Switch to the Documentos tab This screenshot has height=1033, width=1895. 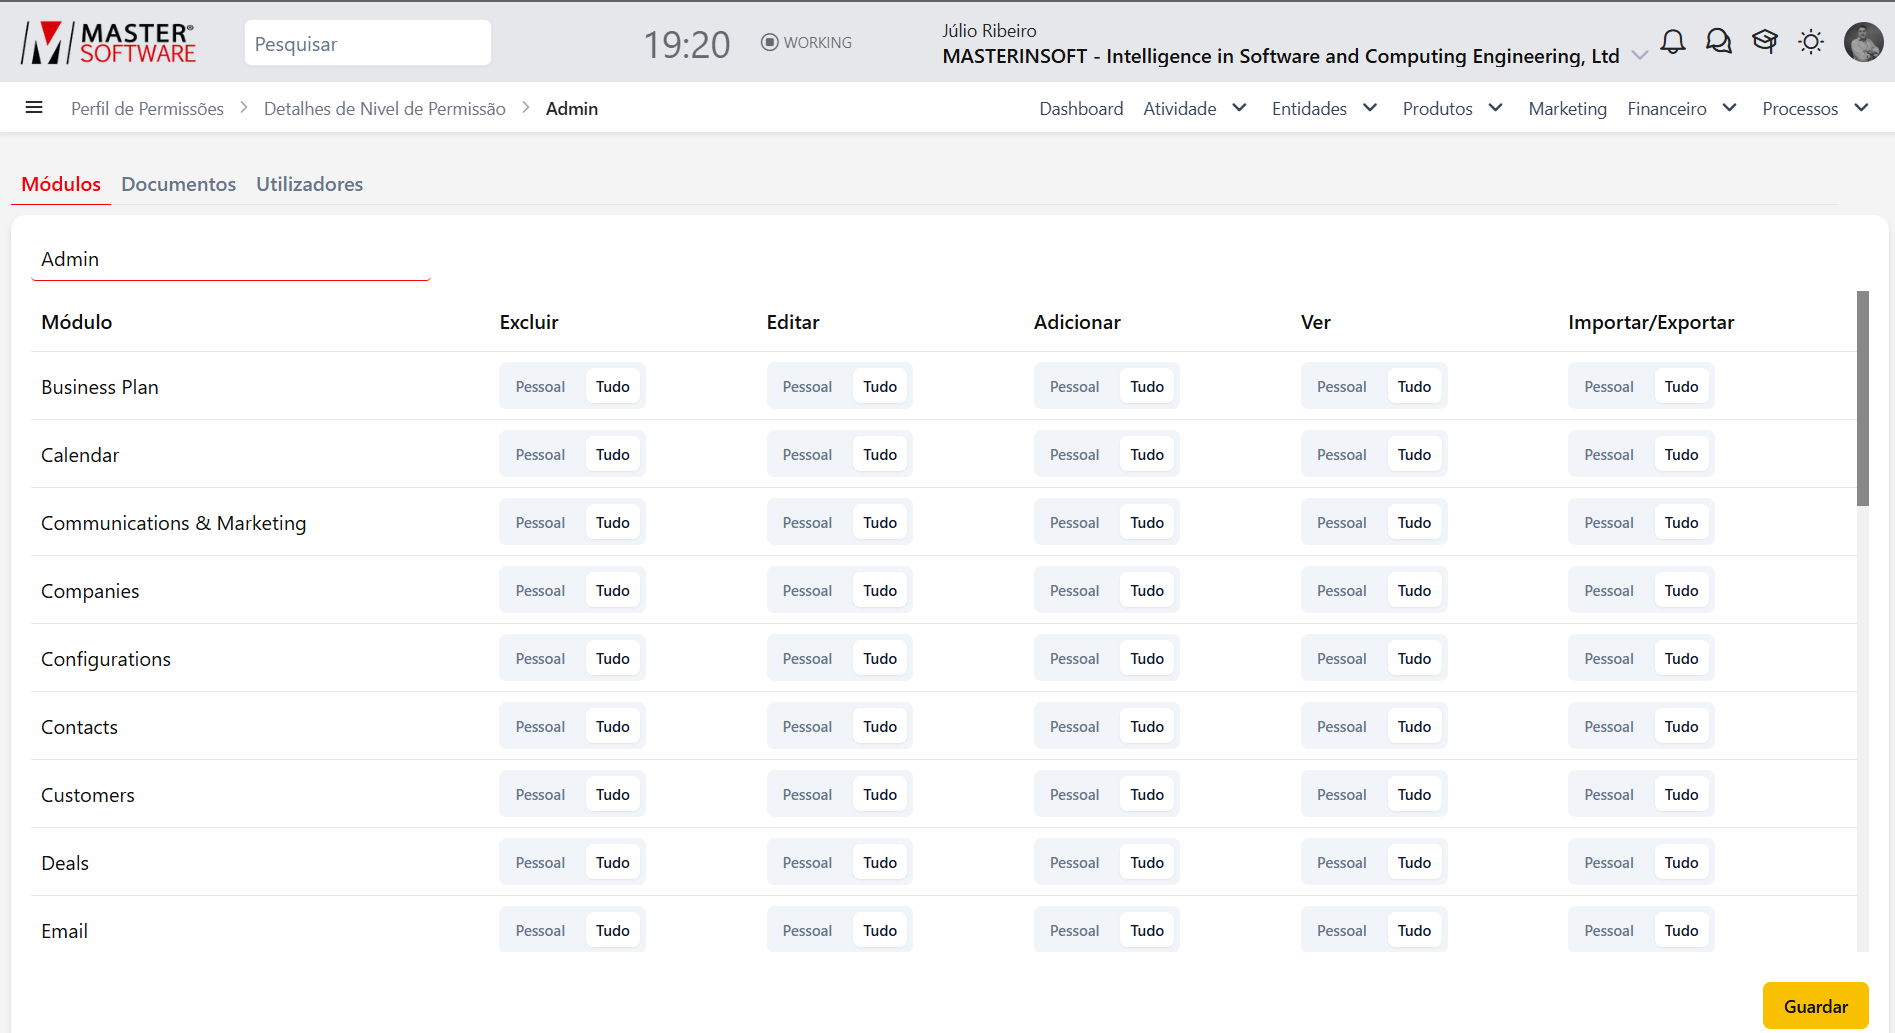click(x=178, y=184)
